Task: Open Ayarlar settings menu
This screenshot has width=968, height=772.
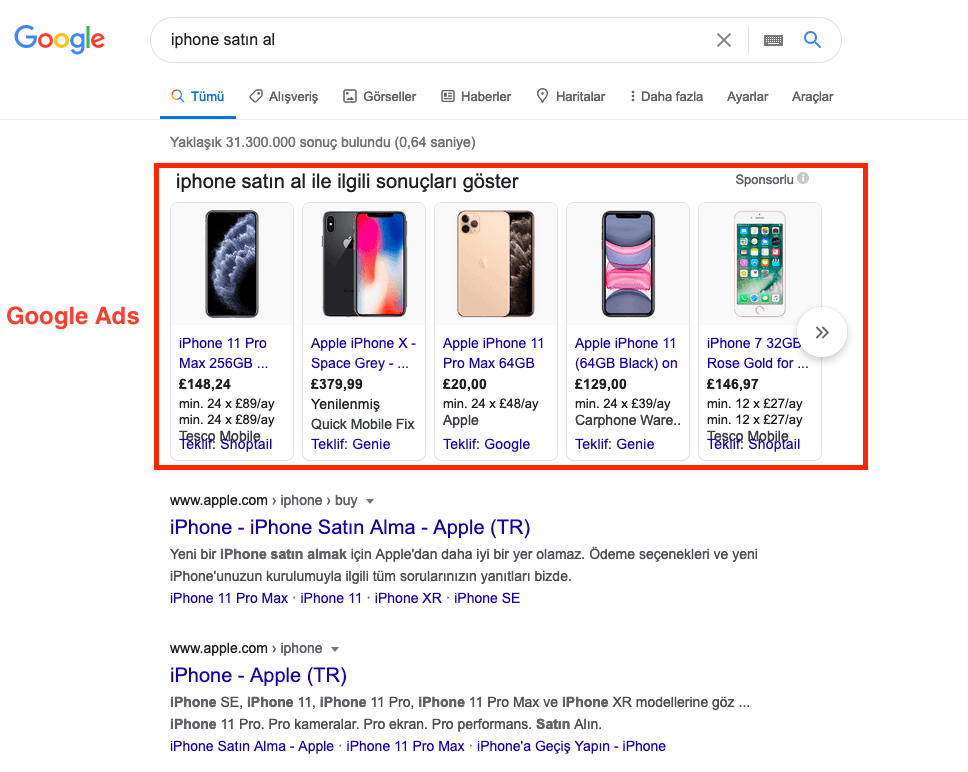Action: [747, 97]
